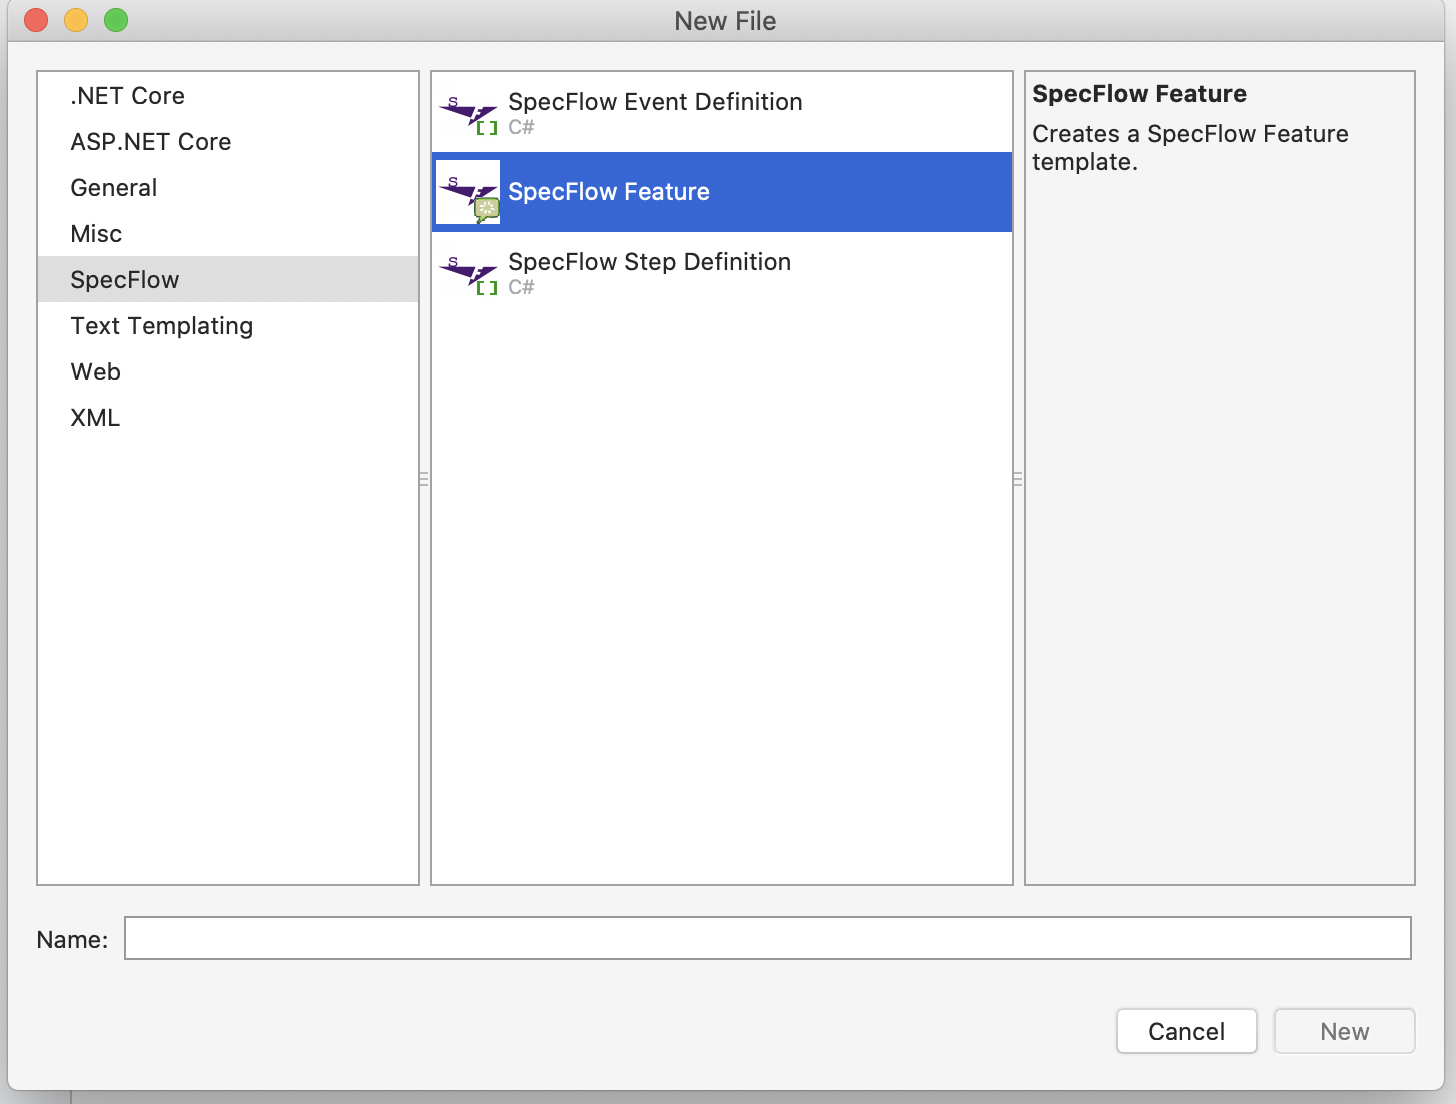Click C# label under Event Definition
The width and height of the screenshot is (1456, 1104).
coord(521,127)
